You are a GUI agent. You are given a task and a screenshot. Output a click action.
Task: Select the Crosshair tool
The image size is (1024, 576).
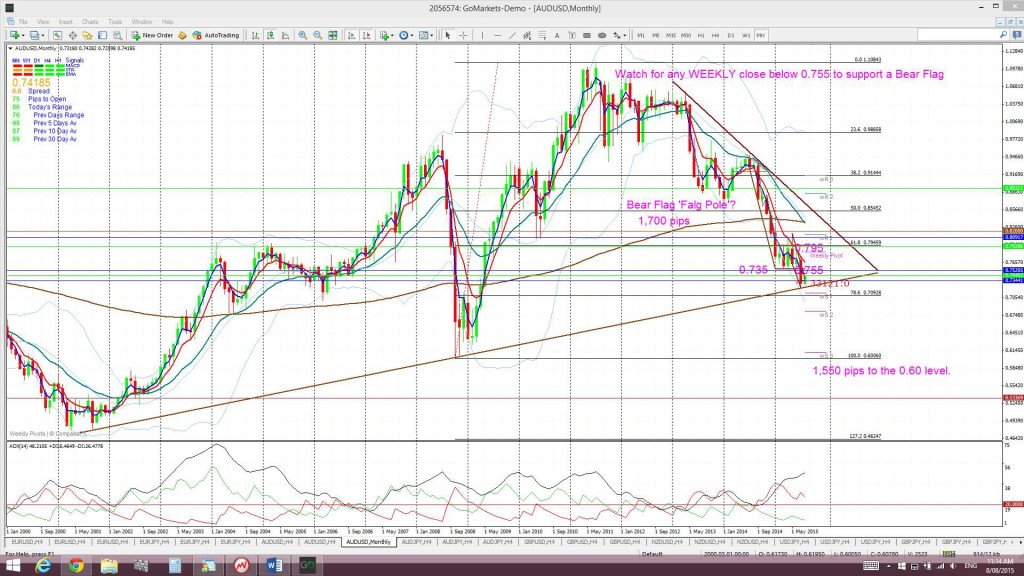[463, 35]
